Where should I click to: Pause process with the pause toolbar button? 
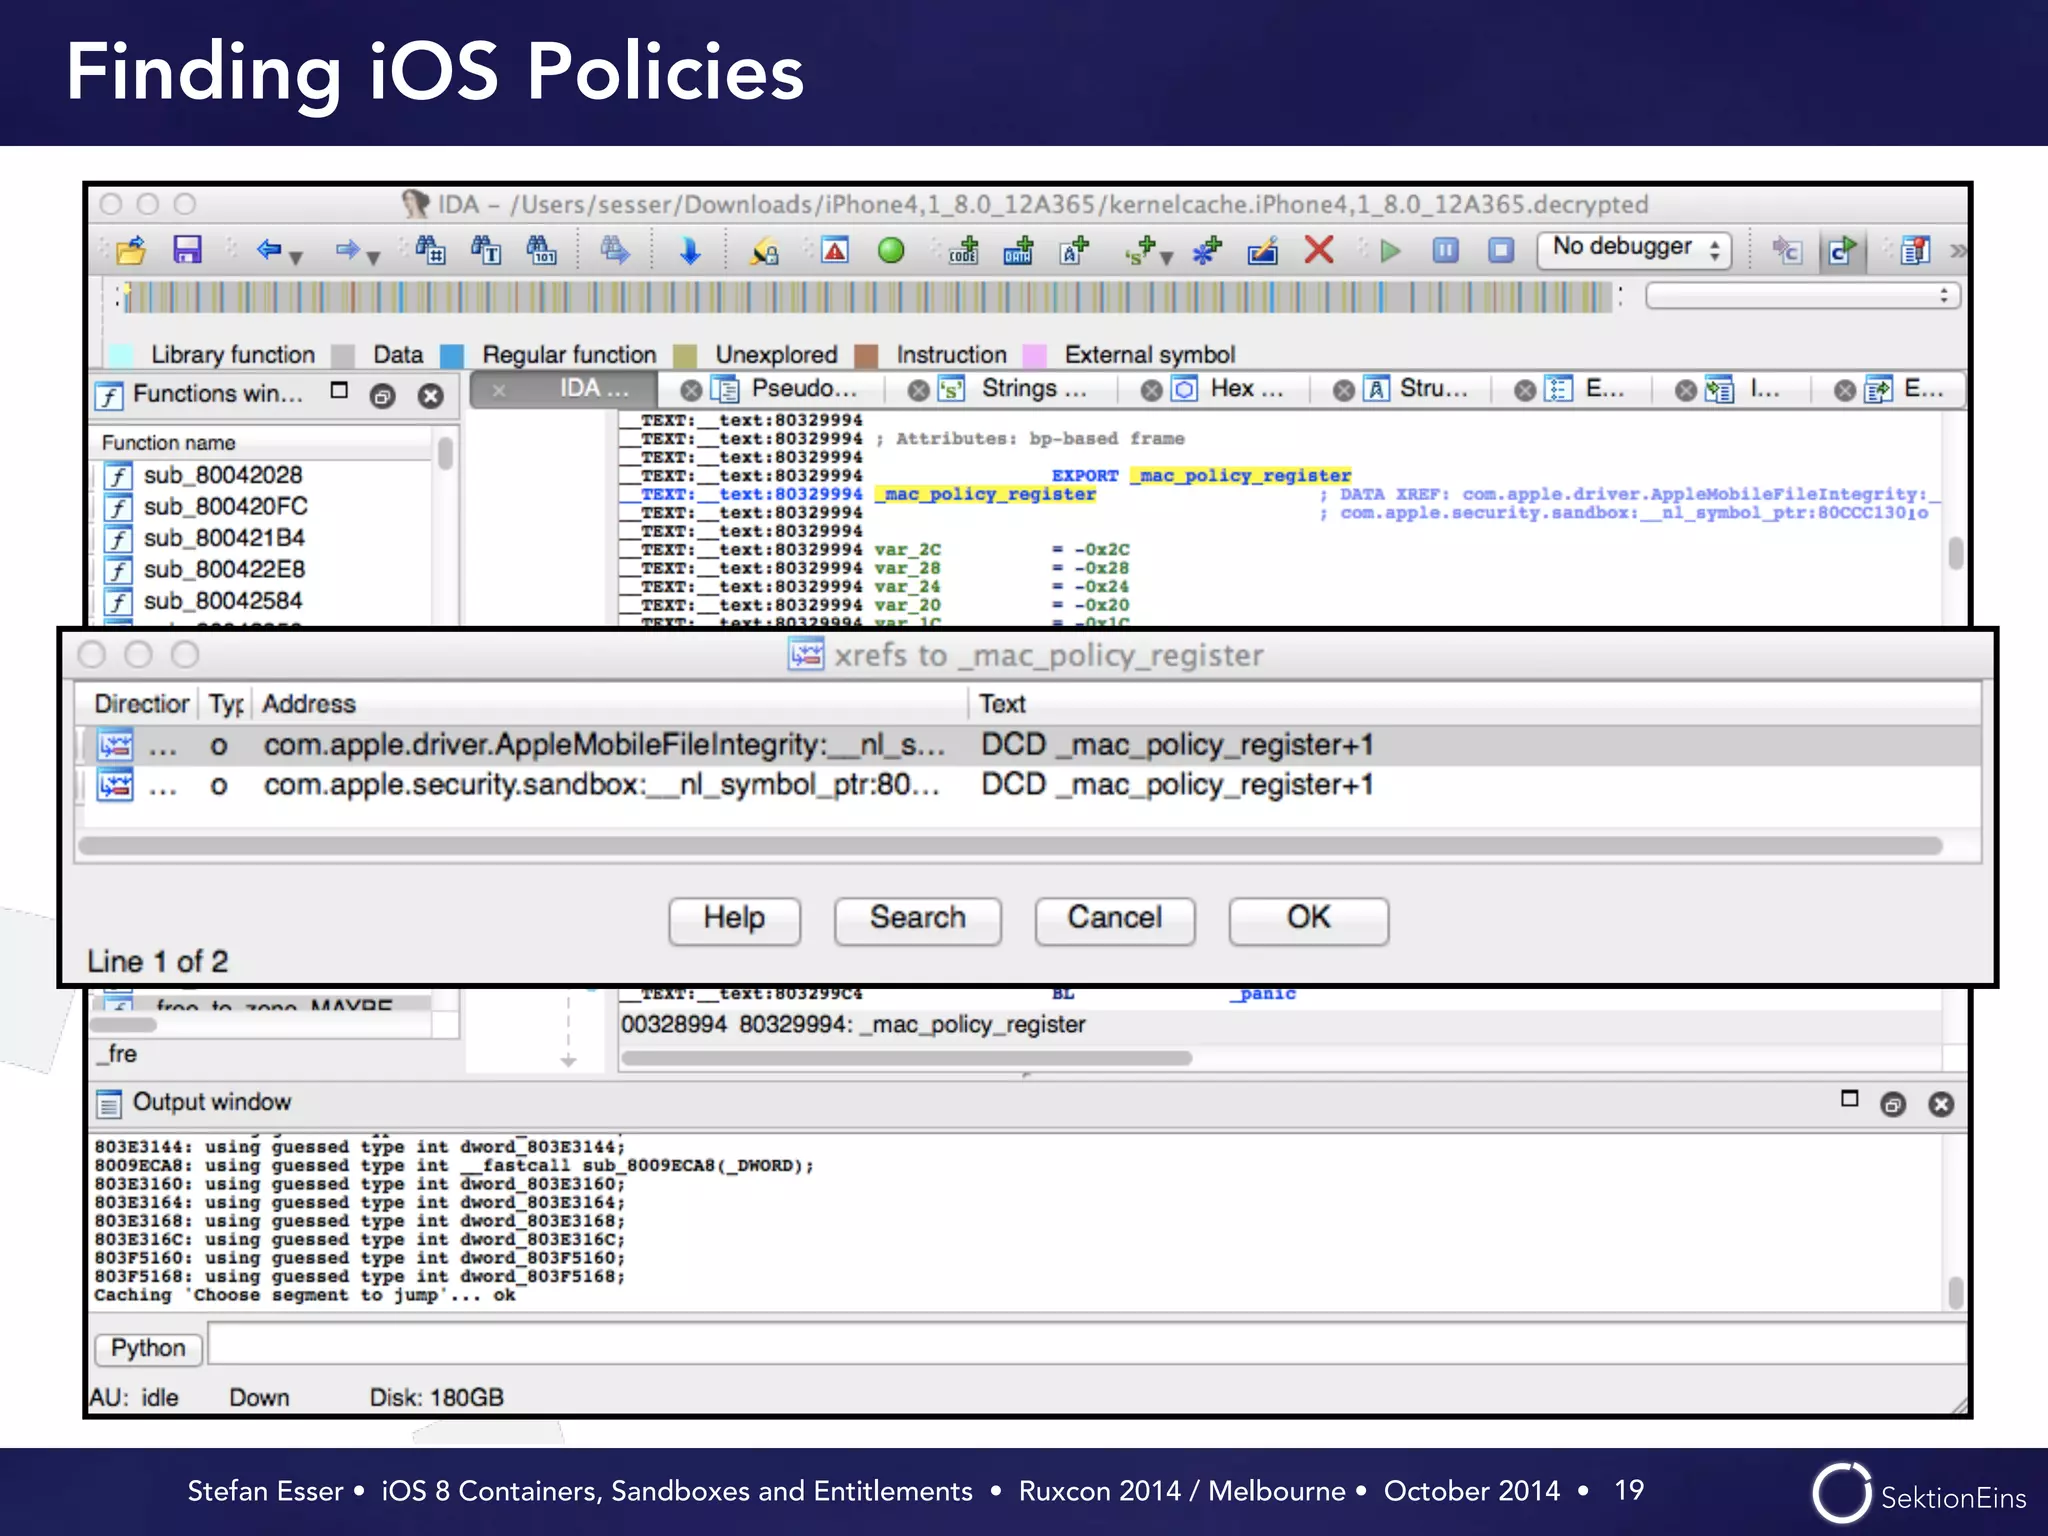pyautogui.click(x=1445, y=250)
